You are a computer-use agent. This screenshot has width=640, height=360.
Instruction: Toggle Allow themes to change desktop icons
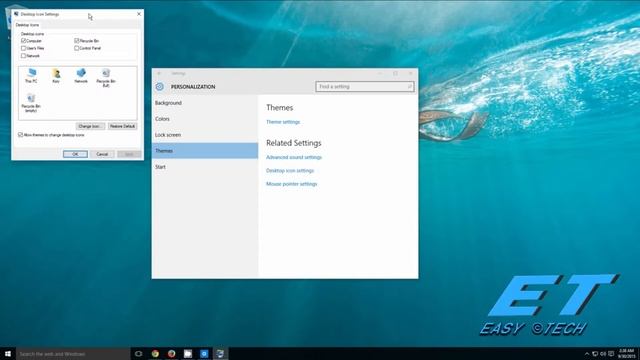coord(20,135)
